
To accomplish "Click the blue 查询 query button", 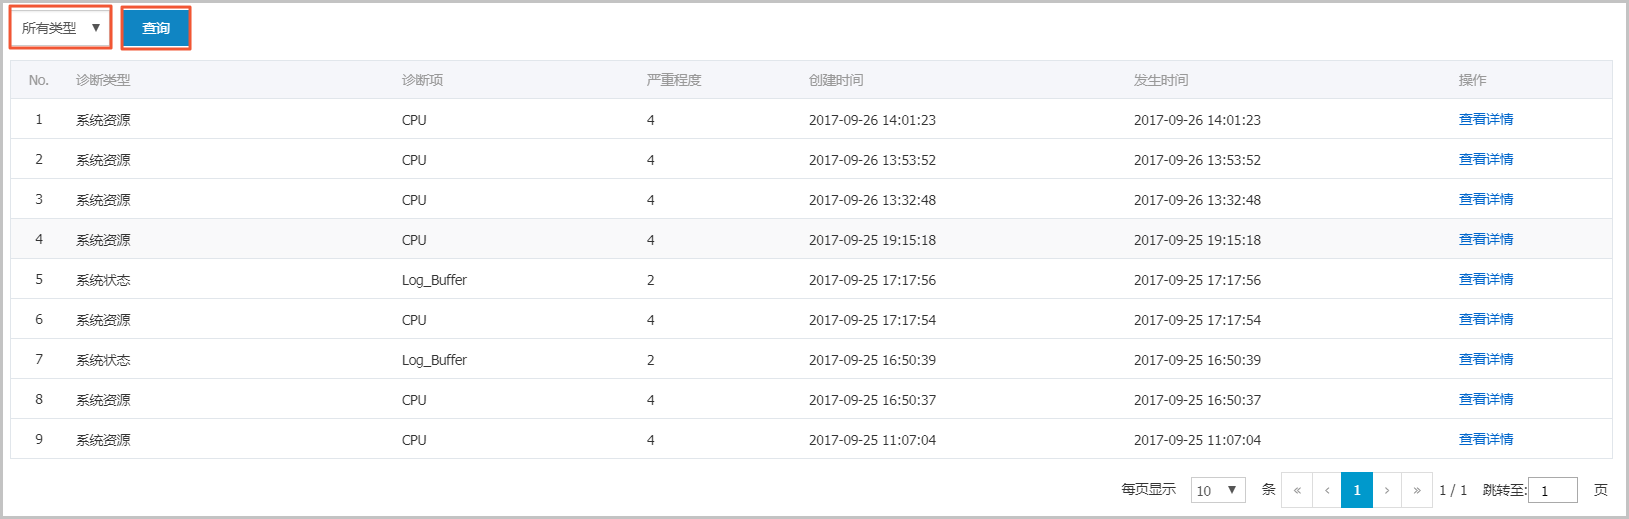I will coord(156,28).
